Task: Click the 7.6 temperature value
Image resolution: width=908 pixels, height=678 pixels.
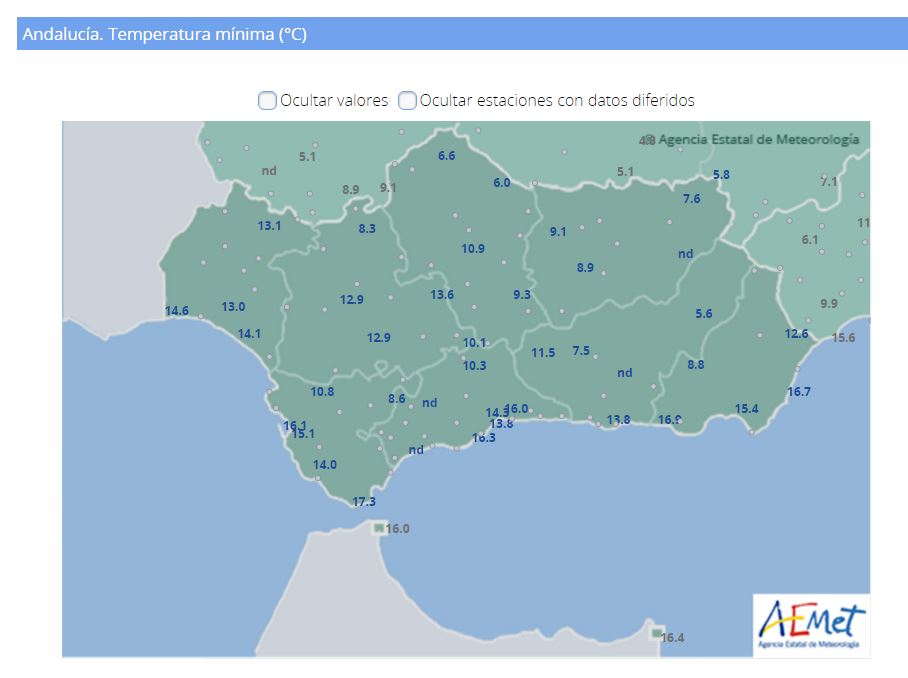Action: (692, 199)
